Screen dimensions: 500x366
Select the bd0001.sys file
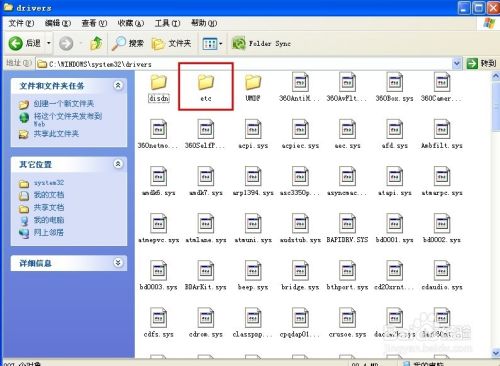[x=394, y=229]
